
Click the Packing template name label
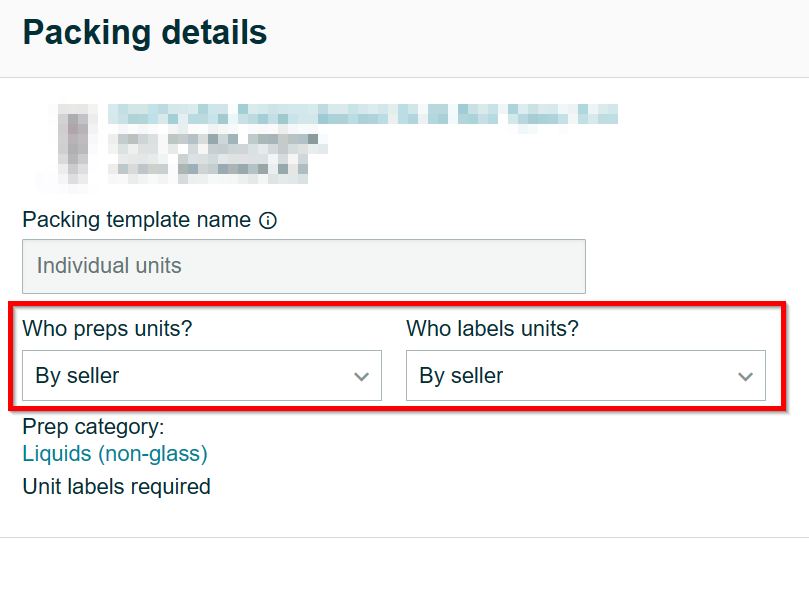(136, 220)
